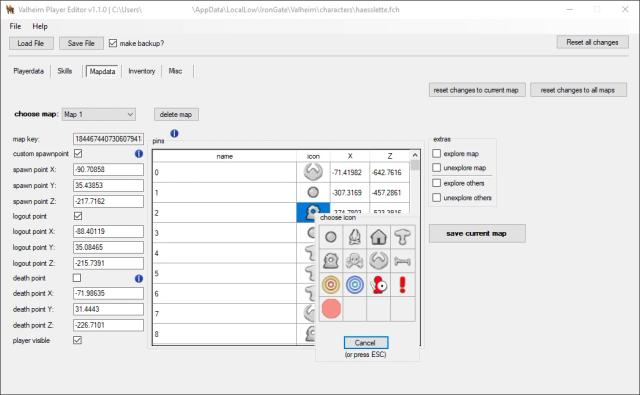640x395 pixels.
Task: Choose the horned boss pin icon
Action: click(x=378, y=261)
